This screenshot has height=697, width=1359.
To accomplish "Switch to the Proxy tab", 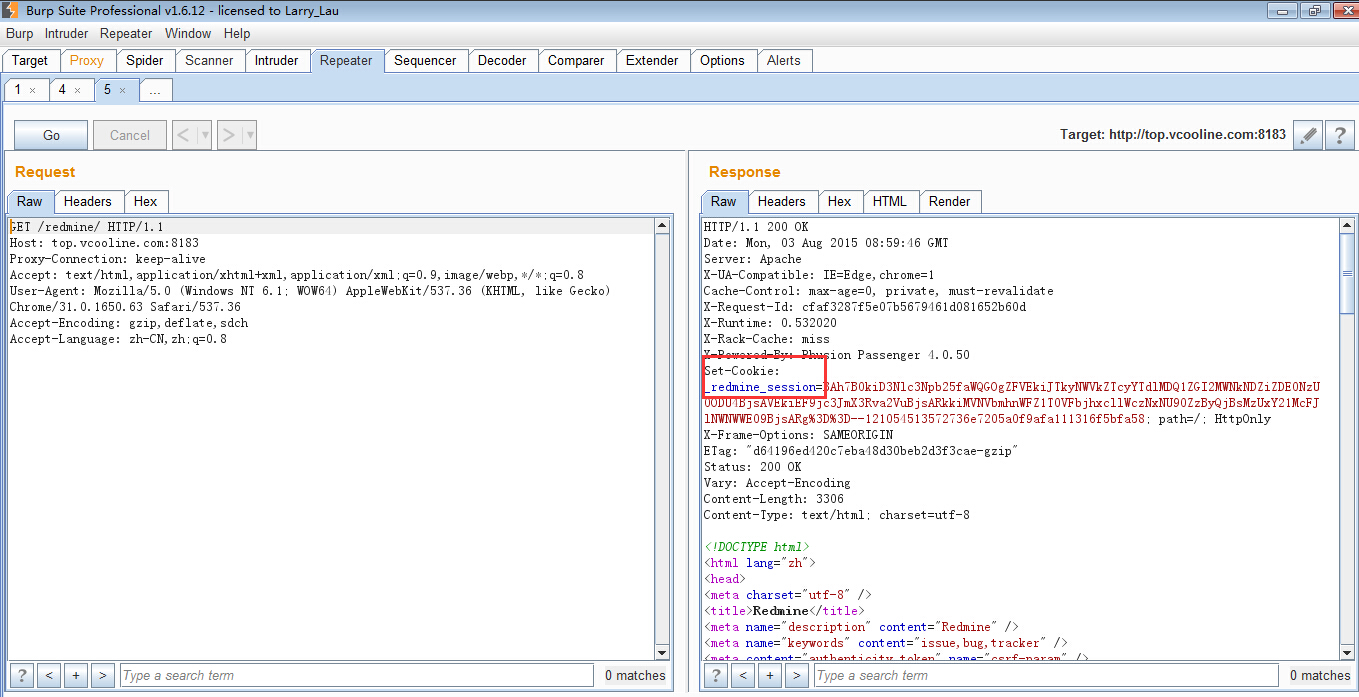I will (87, 60).
